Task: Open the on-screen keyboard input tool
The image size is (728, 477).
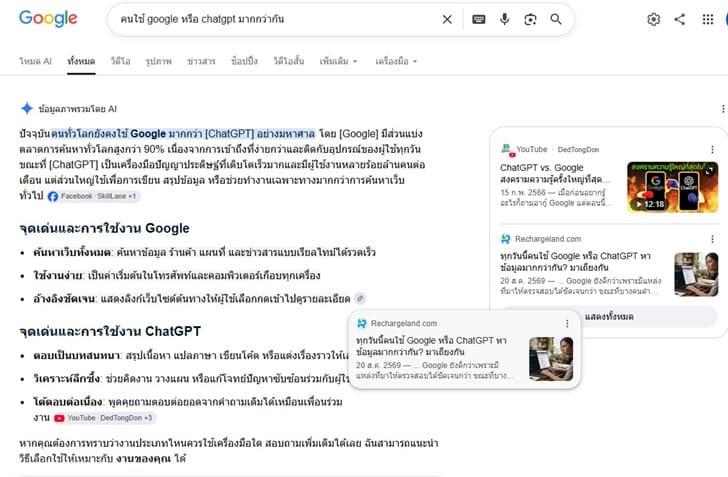Action: [479, 20]
